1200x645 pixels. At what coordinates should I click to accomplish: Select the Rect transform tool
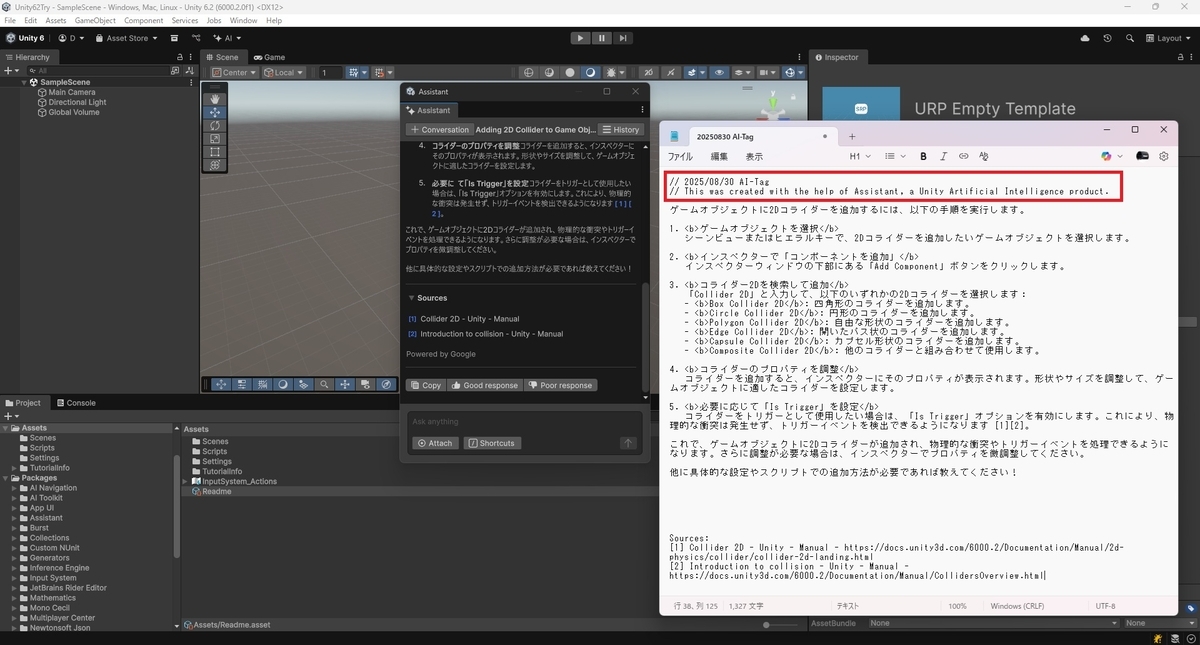click(x=214, y=152)
